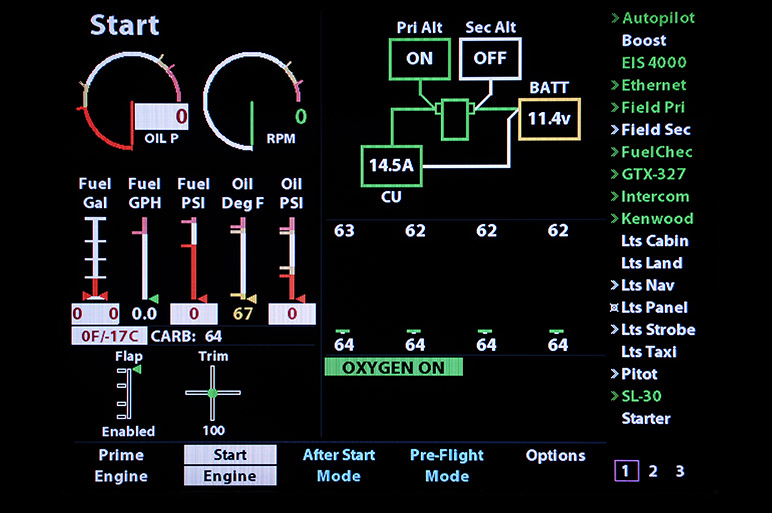Expand the Autopilot circuit entry
Viewport: 772px width, 513px height.
(x=657, y=18)
